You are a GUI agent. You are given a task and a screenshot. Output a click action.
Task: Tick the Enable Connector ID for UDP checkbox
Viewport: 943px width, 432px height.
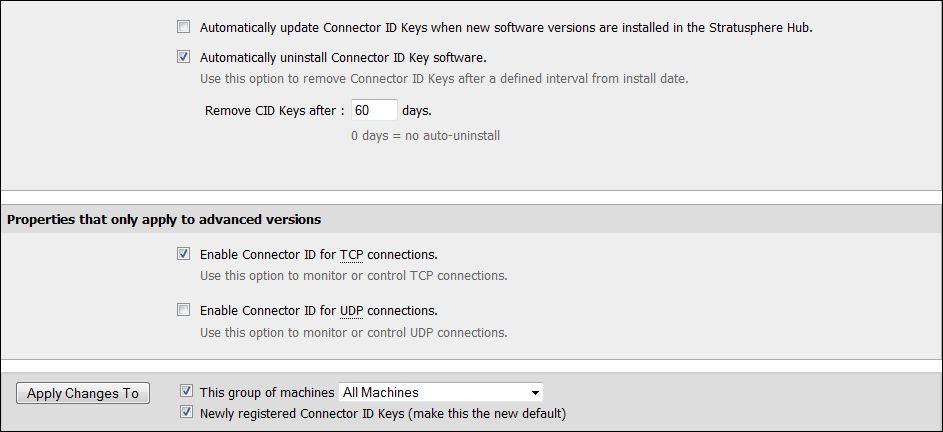click(183, 310)
